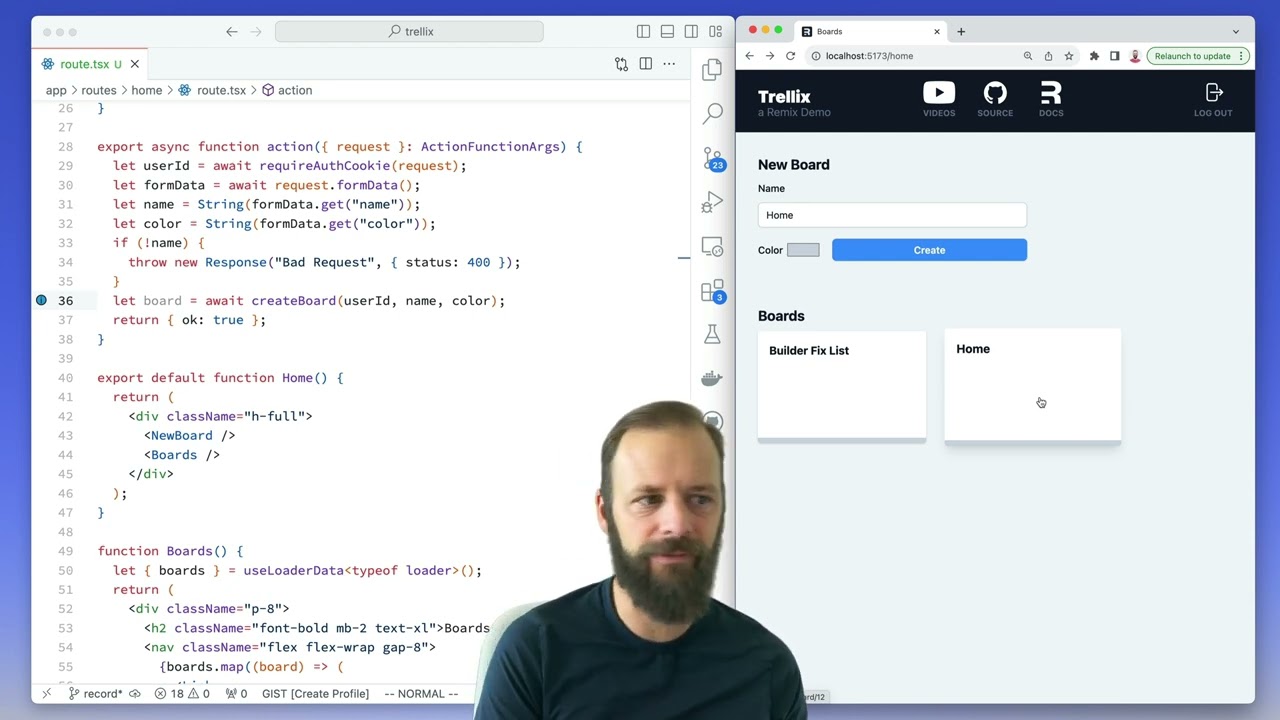Open the Remix Docs link

click(x=1051, y=100)
